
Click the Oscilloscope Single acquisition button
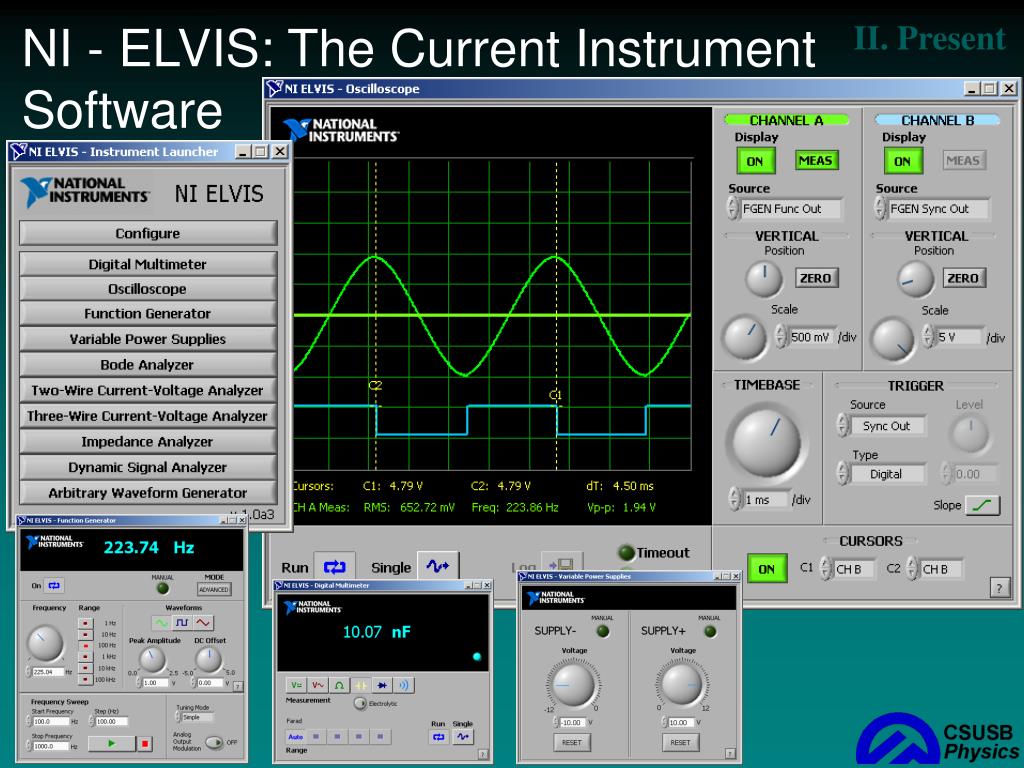[438, 566]
